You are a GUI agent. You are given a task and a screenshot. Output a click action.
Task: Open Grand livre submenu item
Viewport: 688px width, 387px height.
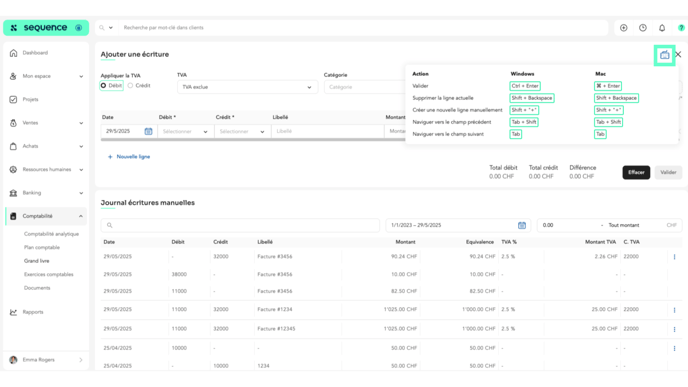36,261
